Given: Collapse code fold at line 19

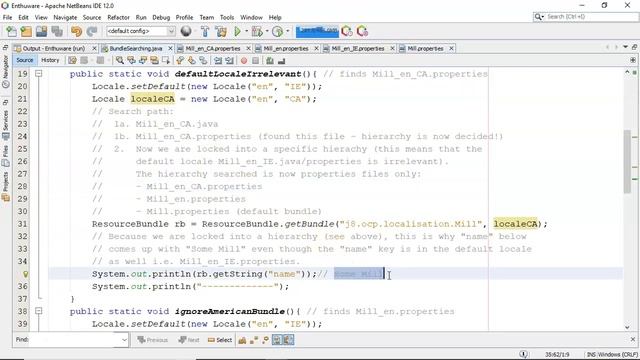Looking at the screenshot, I should [x=38, y=74].
